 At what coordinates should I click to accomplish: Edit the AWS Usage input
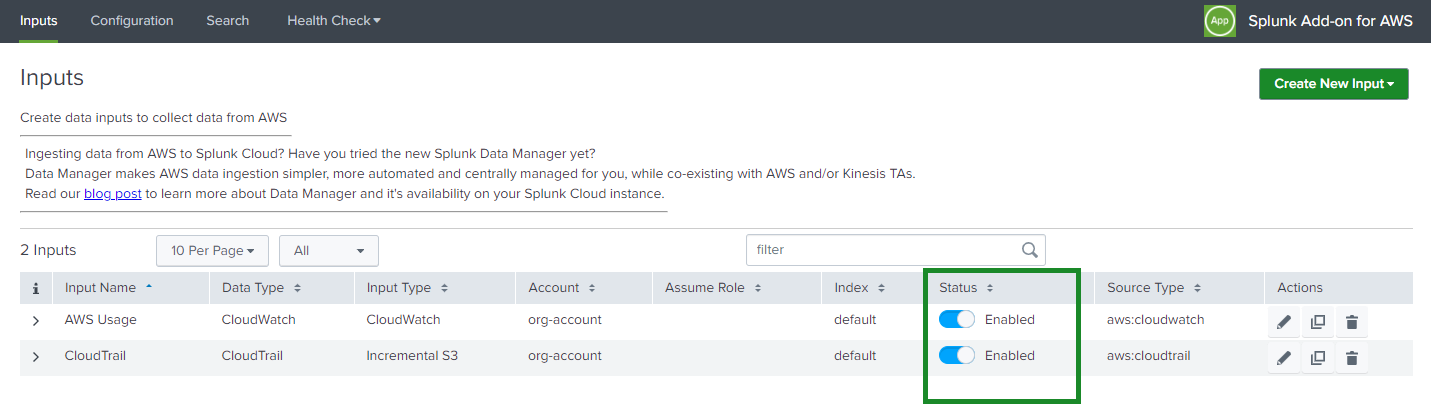point(1284,321)
